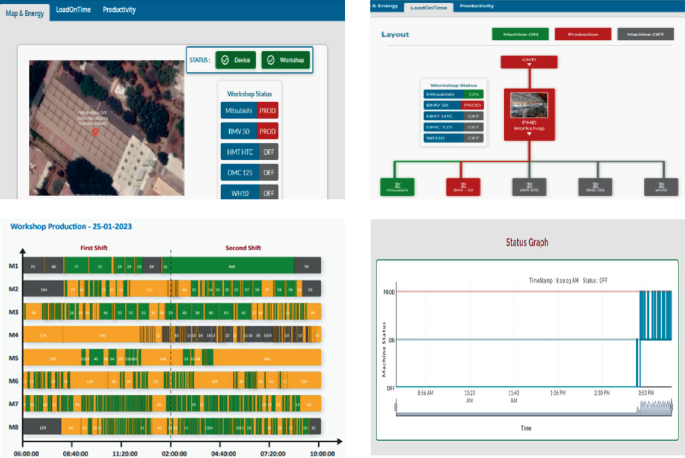Screen dimensions: 685x458
Task: Select the gray HMT STC machine node in the layout tree
Action: click(x=529, y=187)
